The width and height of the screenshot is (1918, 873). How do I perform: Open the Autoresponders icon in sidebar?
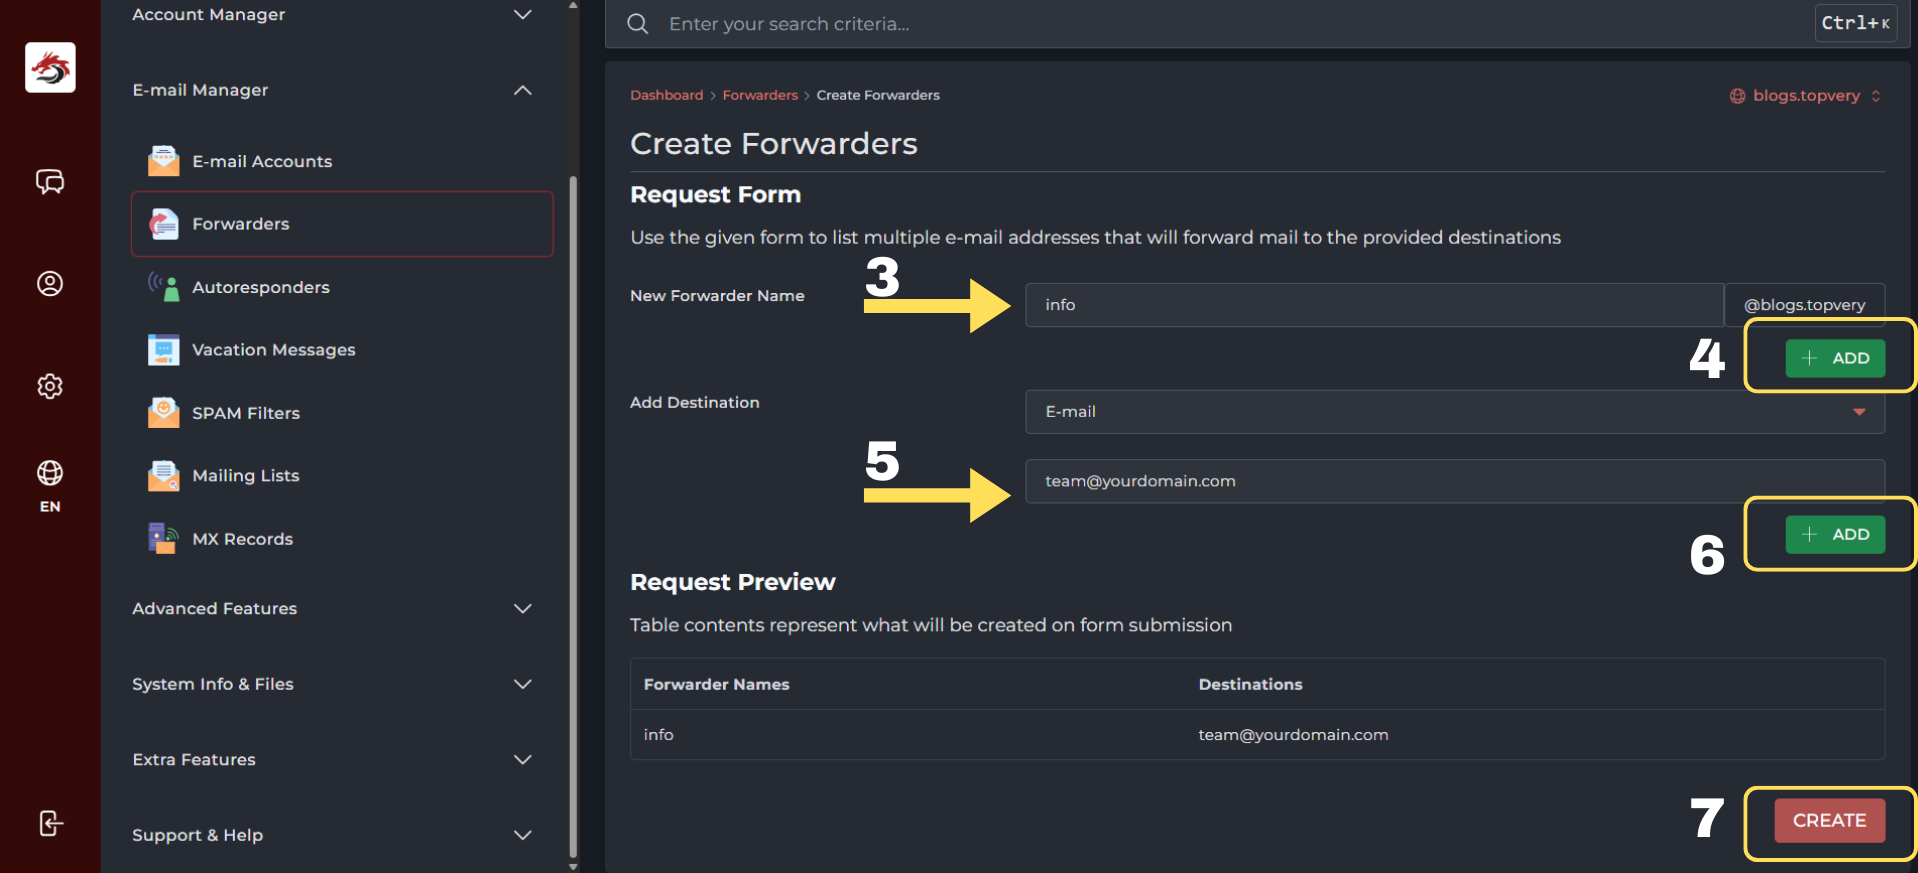[163, 287]
